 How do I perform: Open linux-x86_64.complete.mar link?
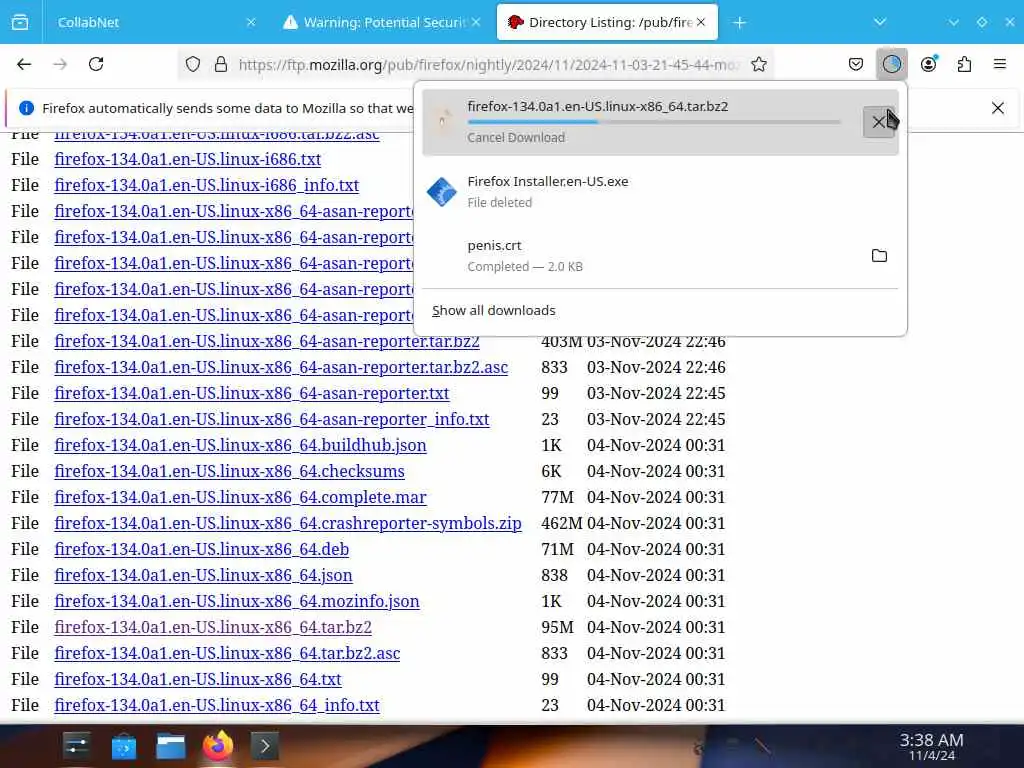coord(240,498)
